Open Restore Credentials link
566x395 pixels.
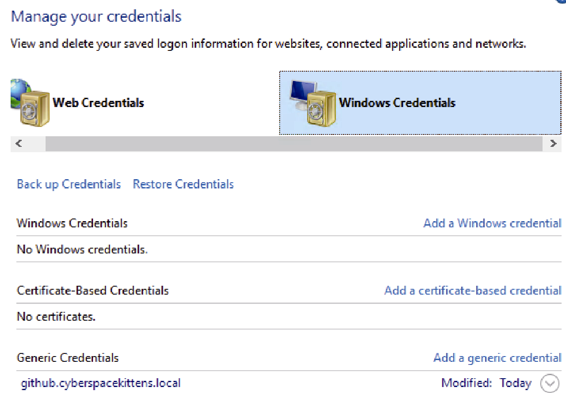(x=183, y=184)
